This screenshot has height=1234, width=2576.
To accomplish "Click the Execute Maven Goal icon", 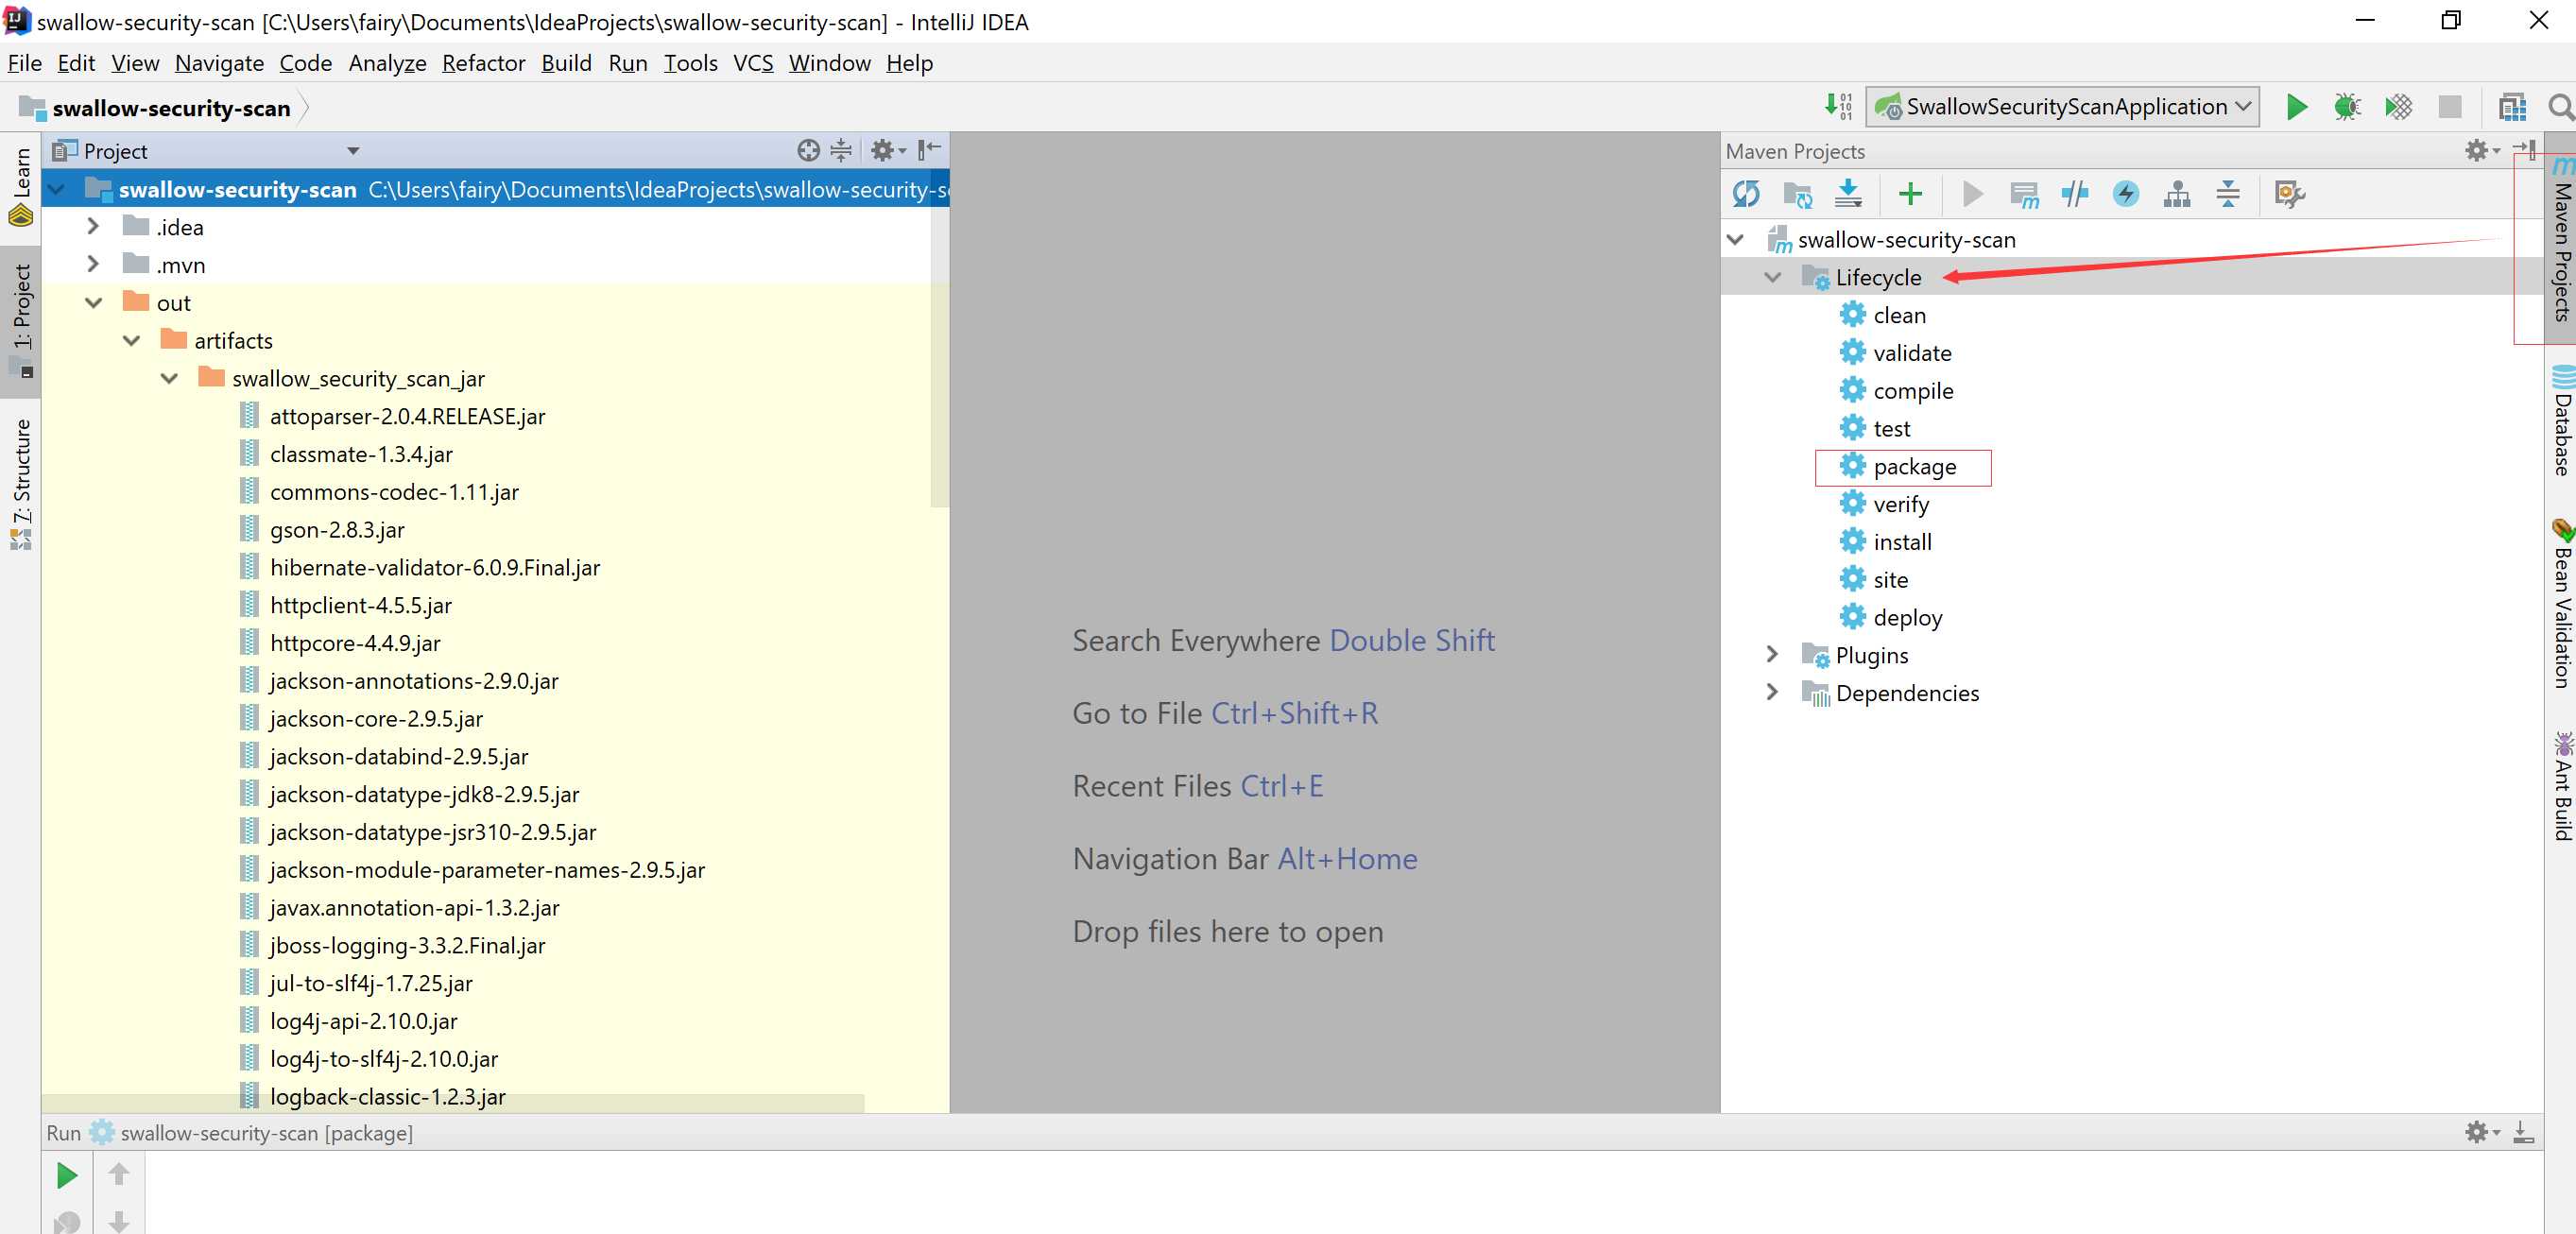I will tap(2024, 194).
